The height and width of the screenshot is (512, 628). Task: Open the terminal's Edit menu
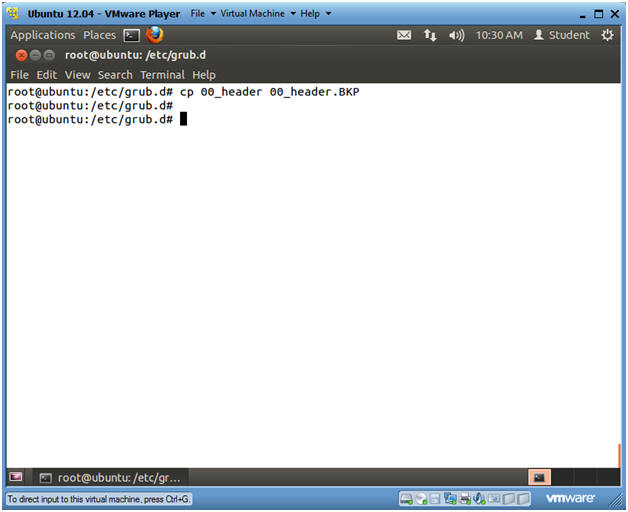coord(47,75)
